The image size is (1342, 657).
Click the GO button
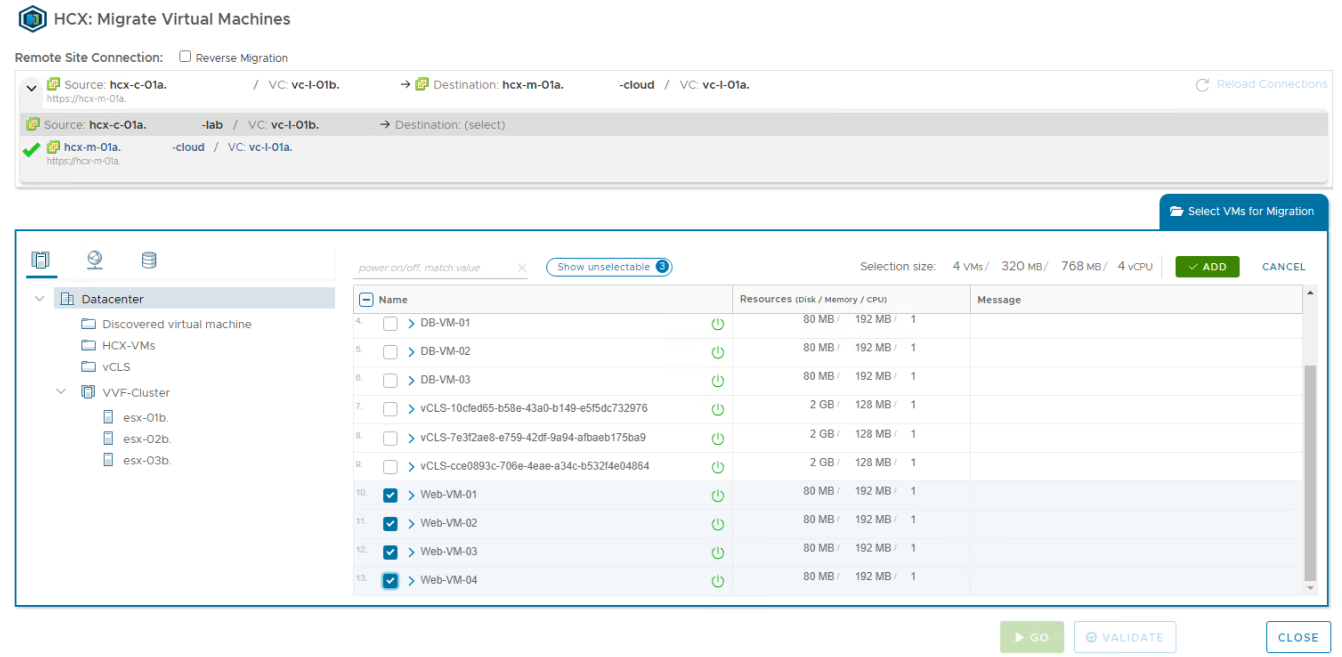click(1032, 637)
